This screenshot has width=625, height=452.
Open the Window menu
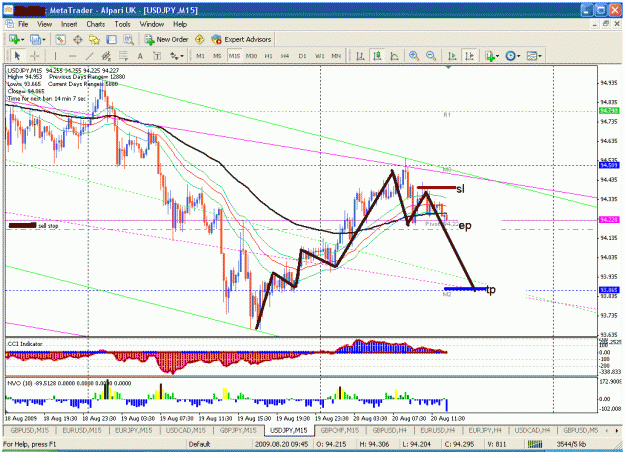(x=151, y=24)
